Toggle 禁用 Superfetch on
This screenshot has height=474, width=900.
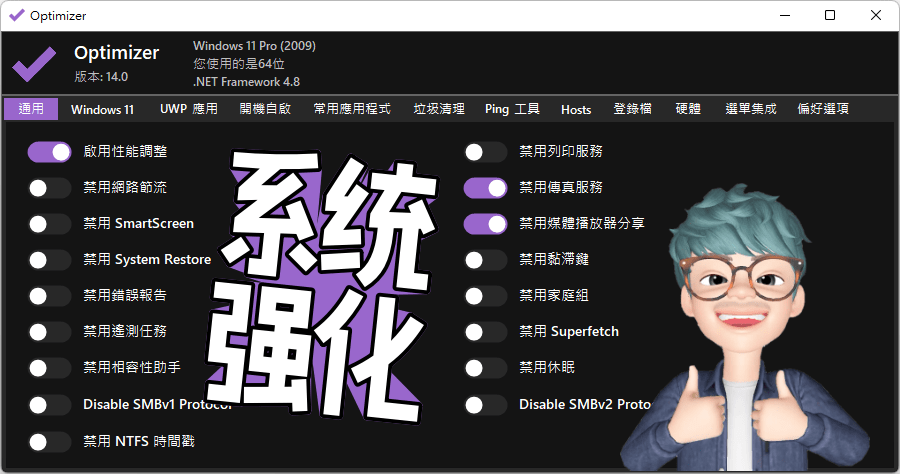pyautogui.click(x=485, y=331)
